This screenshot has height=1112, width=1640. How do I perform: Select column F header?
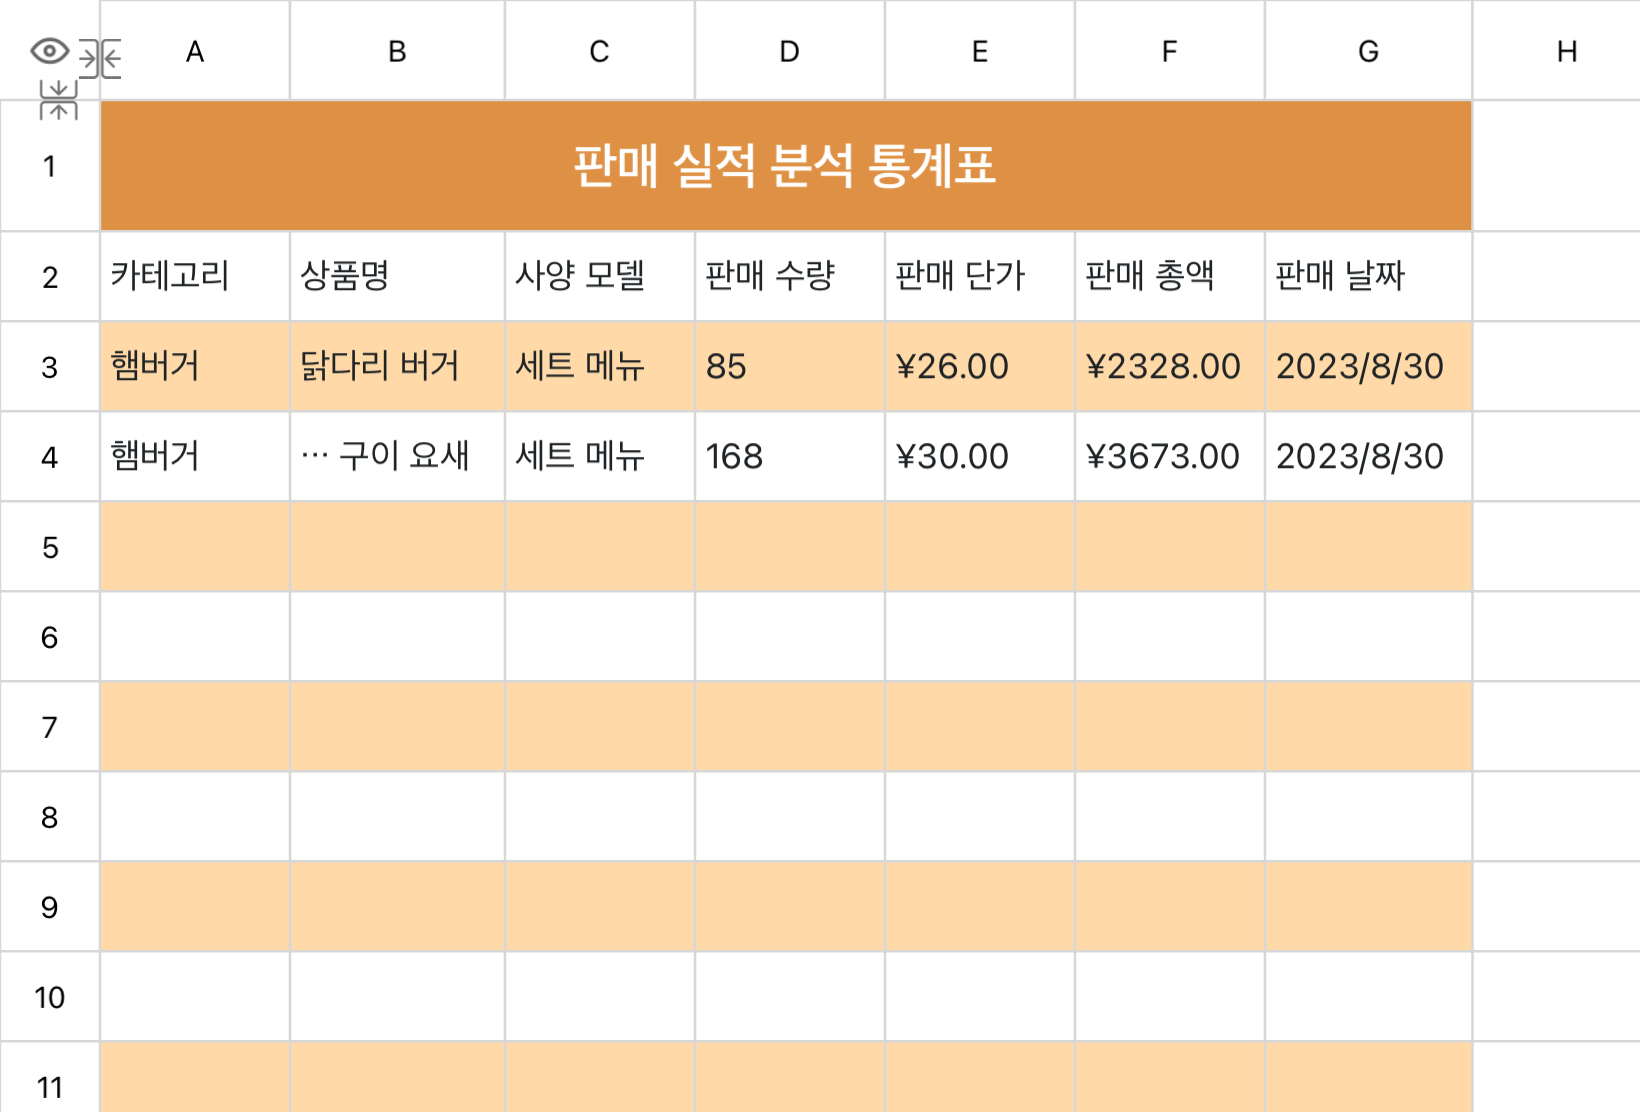(1169, 51)
